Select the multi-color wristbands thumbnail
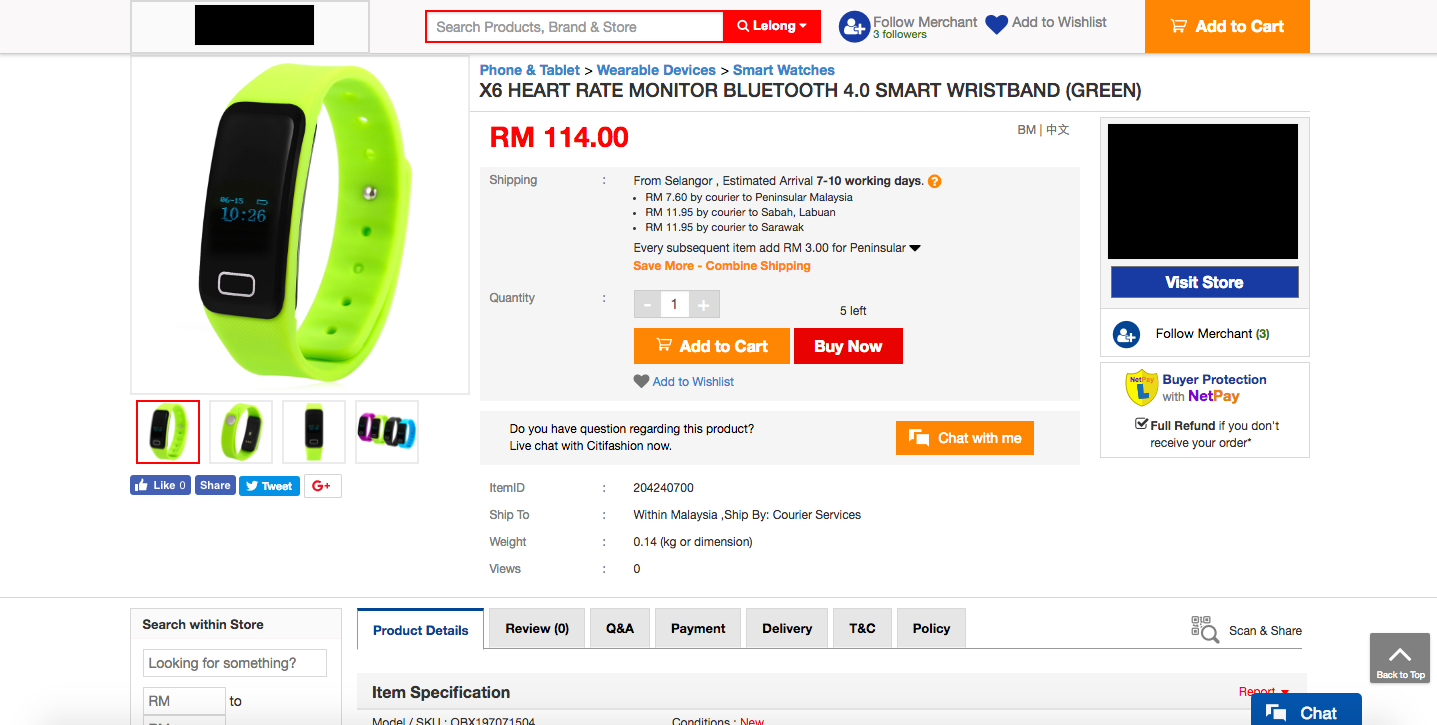Image resolution: width=1437 pixels, height=725 pixels. tap(387, 432)
